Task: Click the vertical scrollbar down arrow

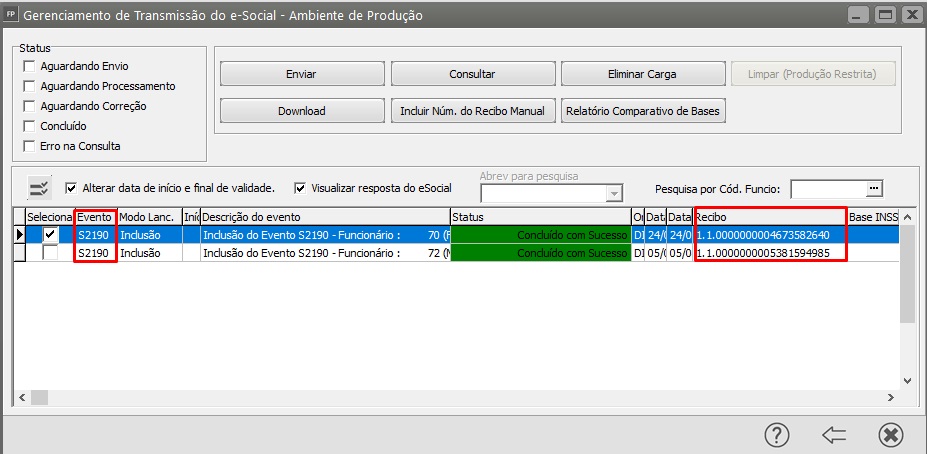Action: click(907, 381)
